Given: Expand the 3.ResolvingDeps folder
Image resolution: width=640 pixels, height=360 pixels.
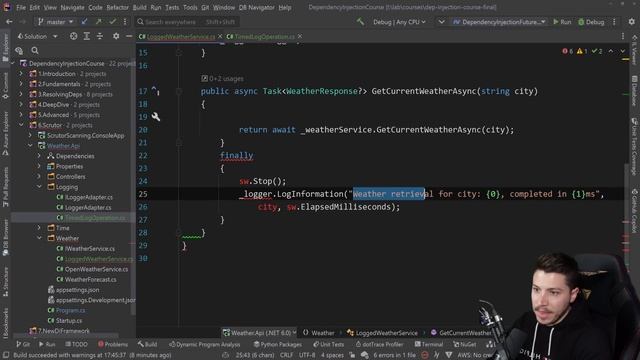Looking at the screenshot, I should 21,94.
